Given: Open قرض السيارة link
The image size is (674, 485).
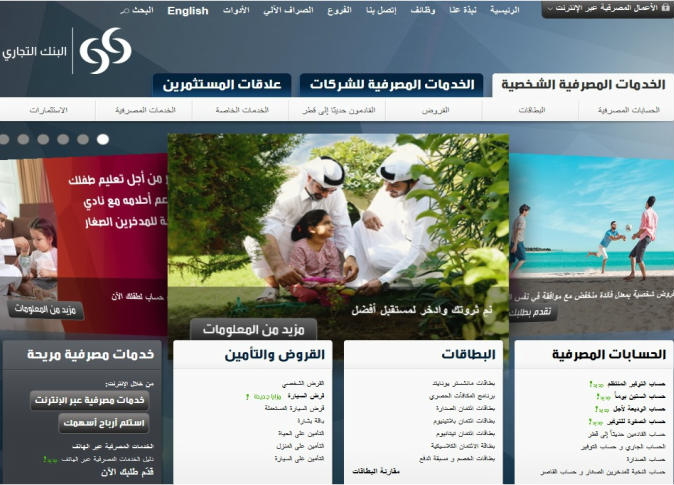Looking at the screenshot, I should point(306,396).
